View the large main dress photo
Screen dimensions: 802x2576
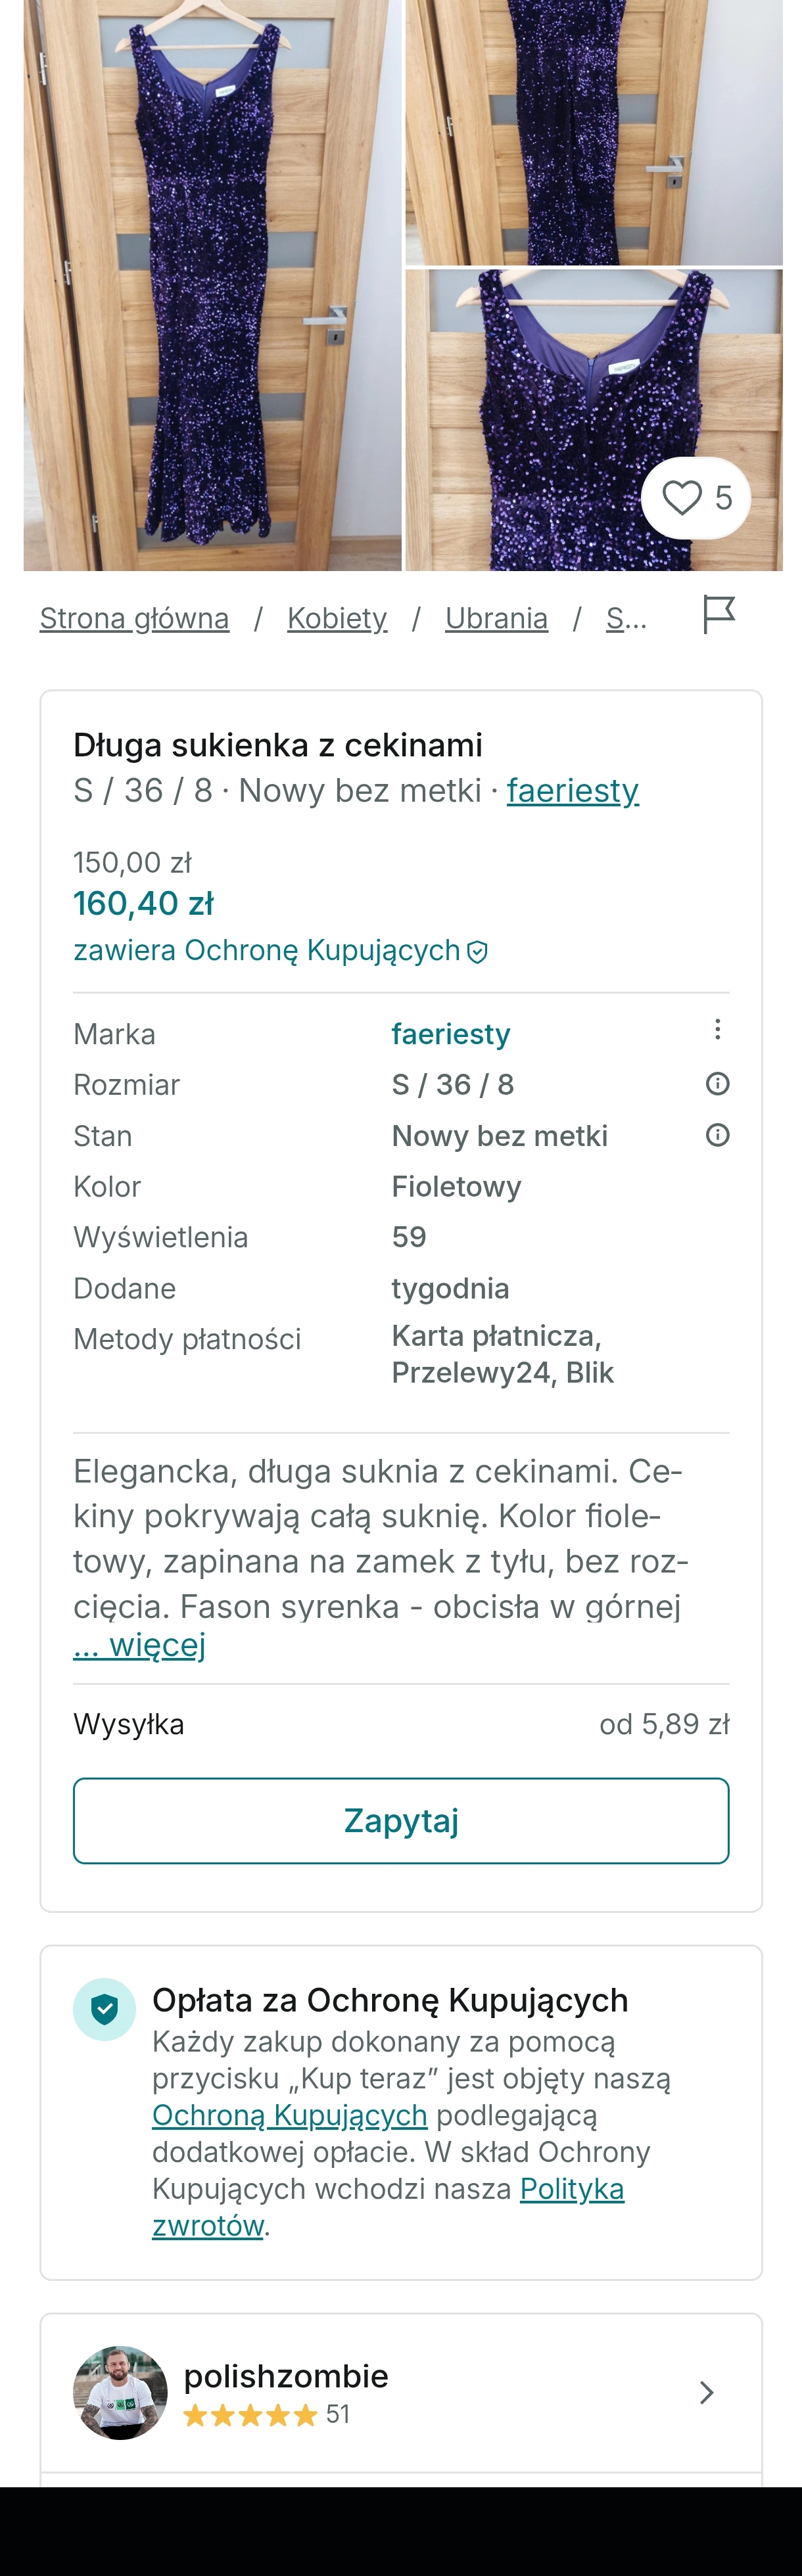[x=212, y=285]
